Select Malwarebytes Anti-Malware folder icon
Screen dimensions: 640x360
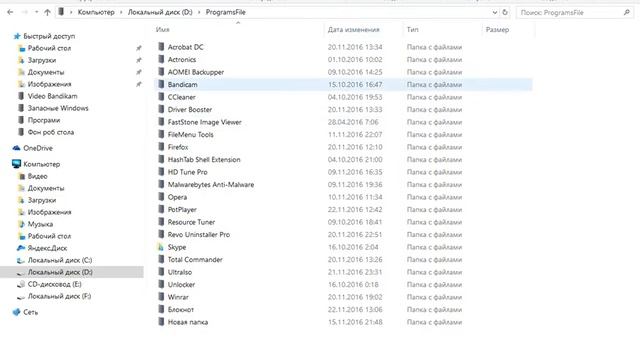(161, 184)
